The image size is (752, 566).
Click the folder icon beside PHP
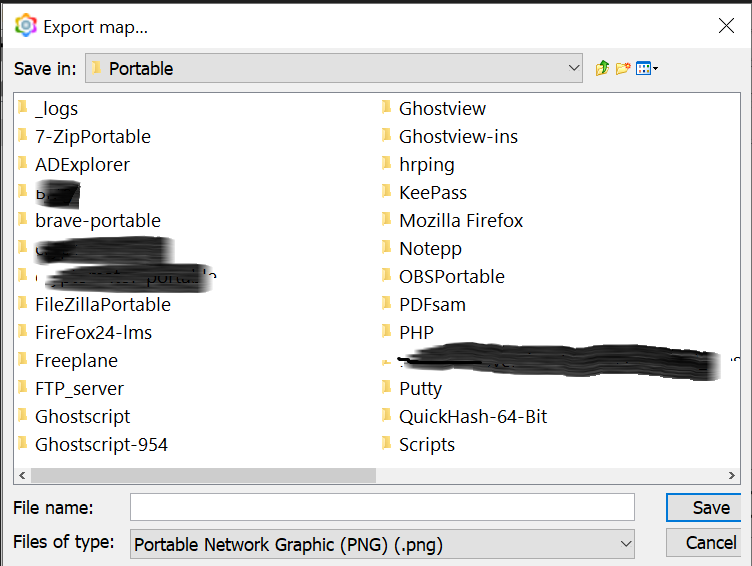tap(387, 331)
